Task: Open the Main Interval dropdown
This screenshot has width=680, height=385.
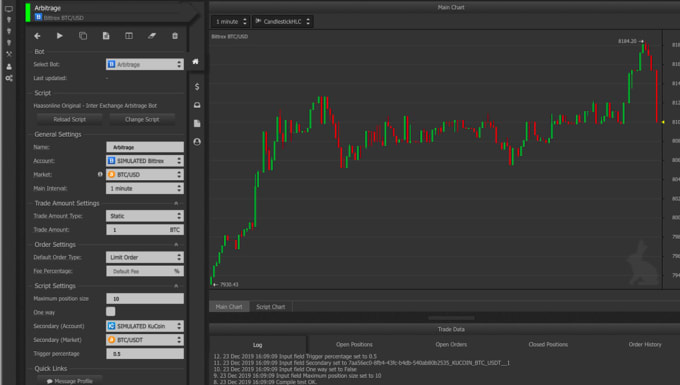Action: [145, 189]
